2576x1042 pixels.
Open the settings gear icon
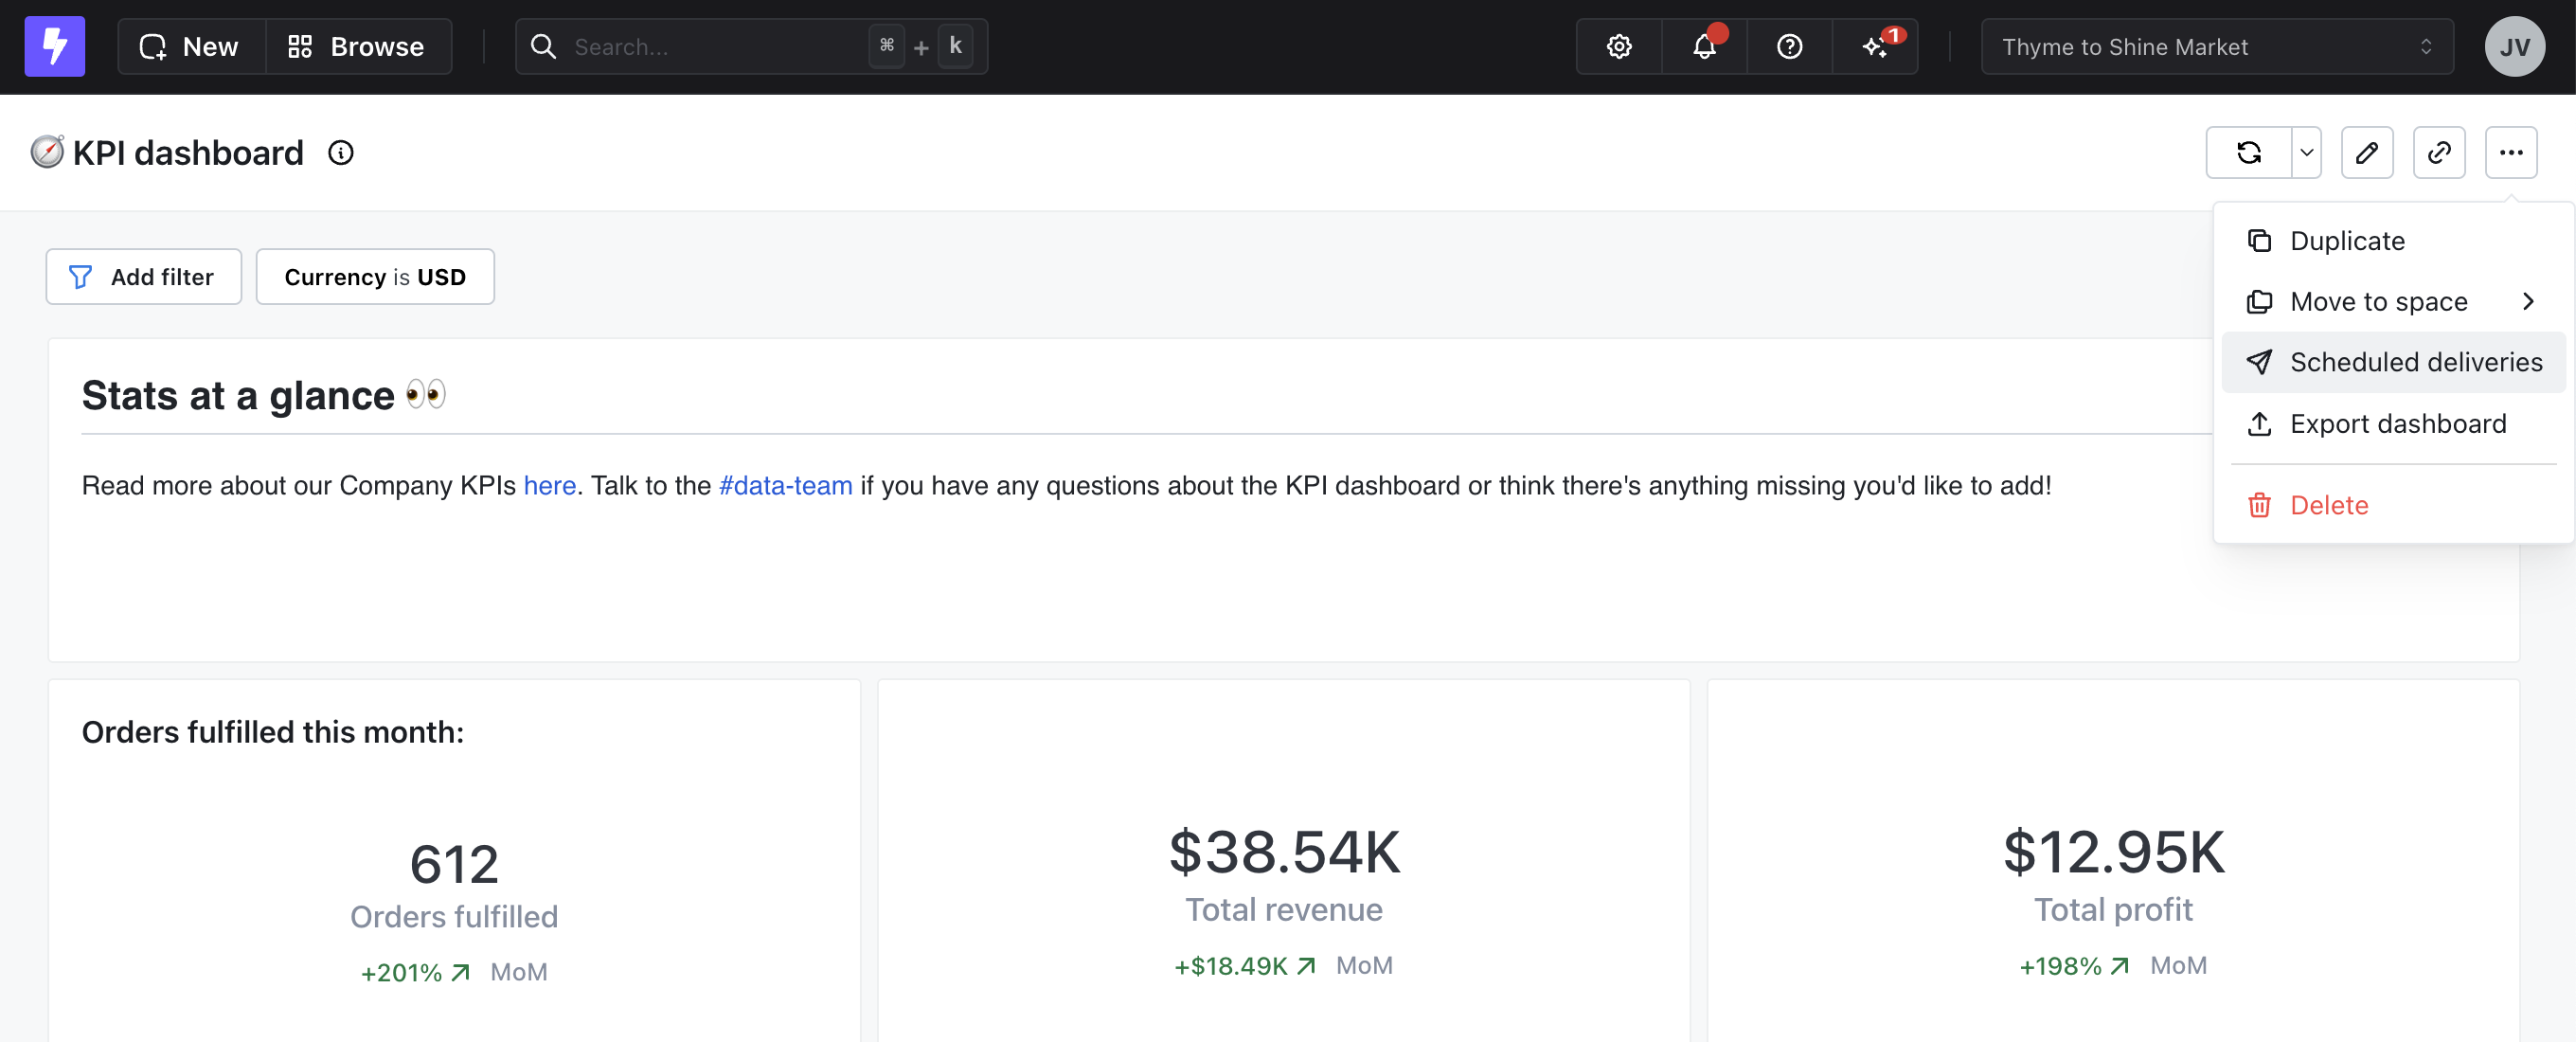point(1618,46)
